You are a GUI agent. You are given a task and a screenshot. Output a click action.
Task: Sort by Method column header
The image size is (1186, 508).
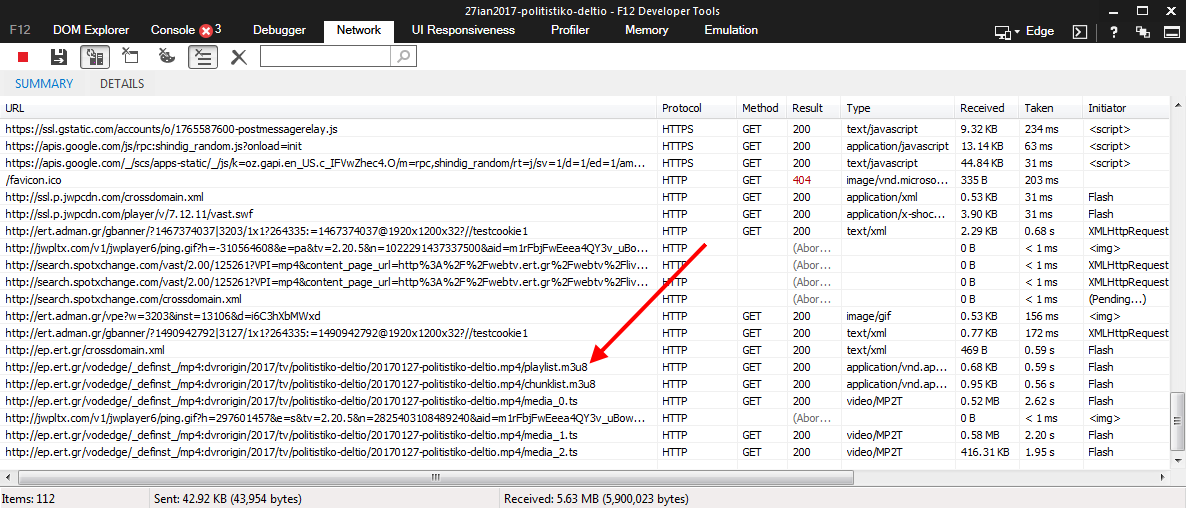tap(762, 108)
